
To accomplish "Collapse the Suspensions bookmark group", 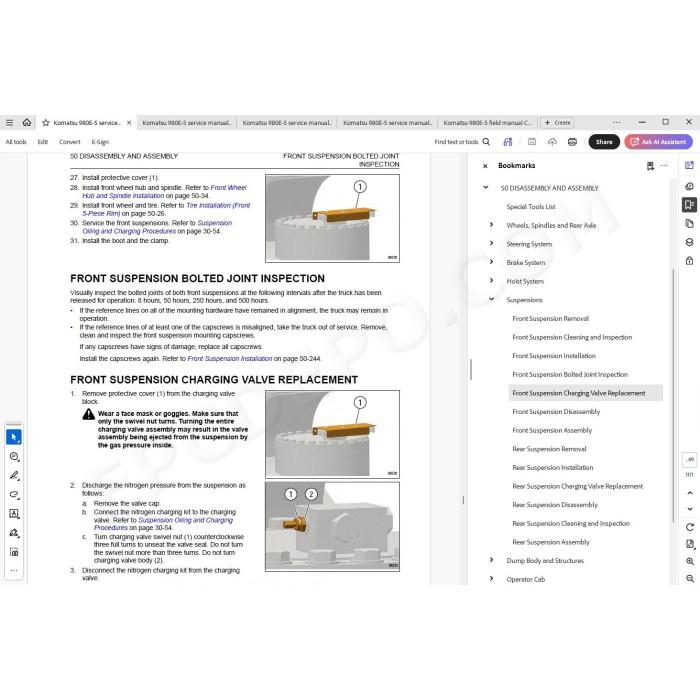I will pos(492,299).
